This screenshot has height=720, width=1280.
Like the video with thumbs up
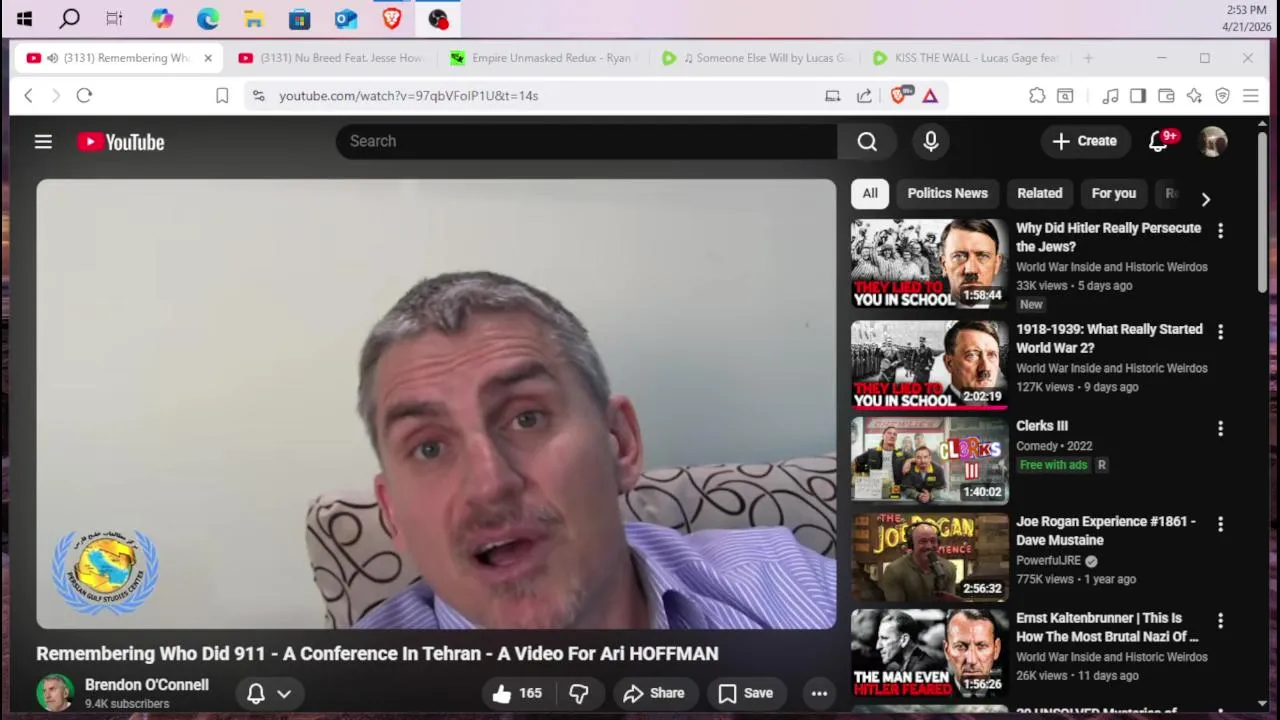(518, 693)
